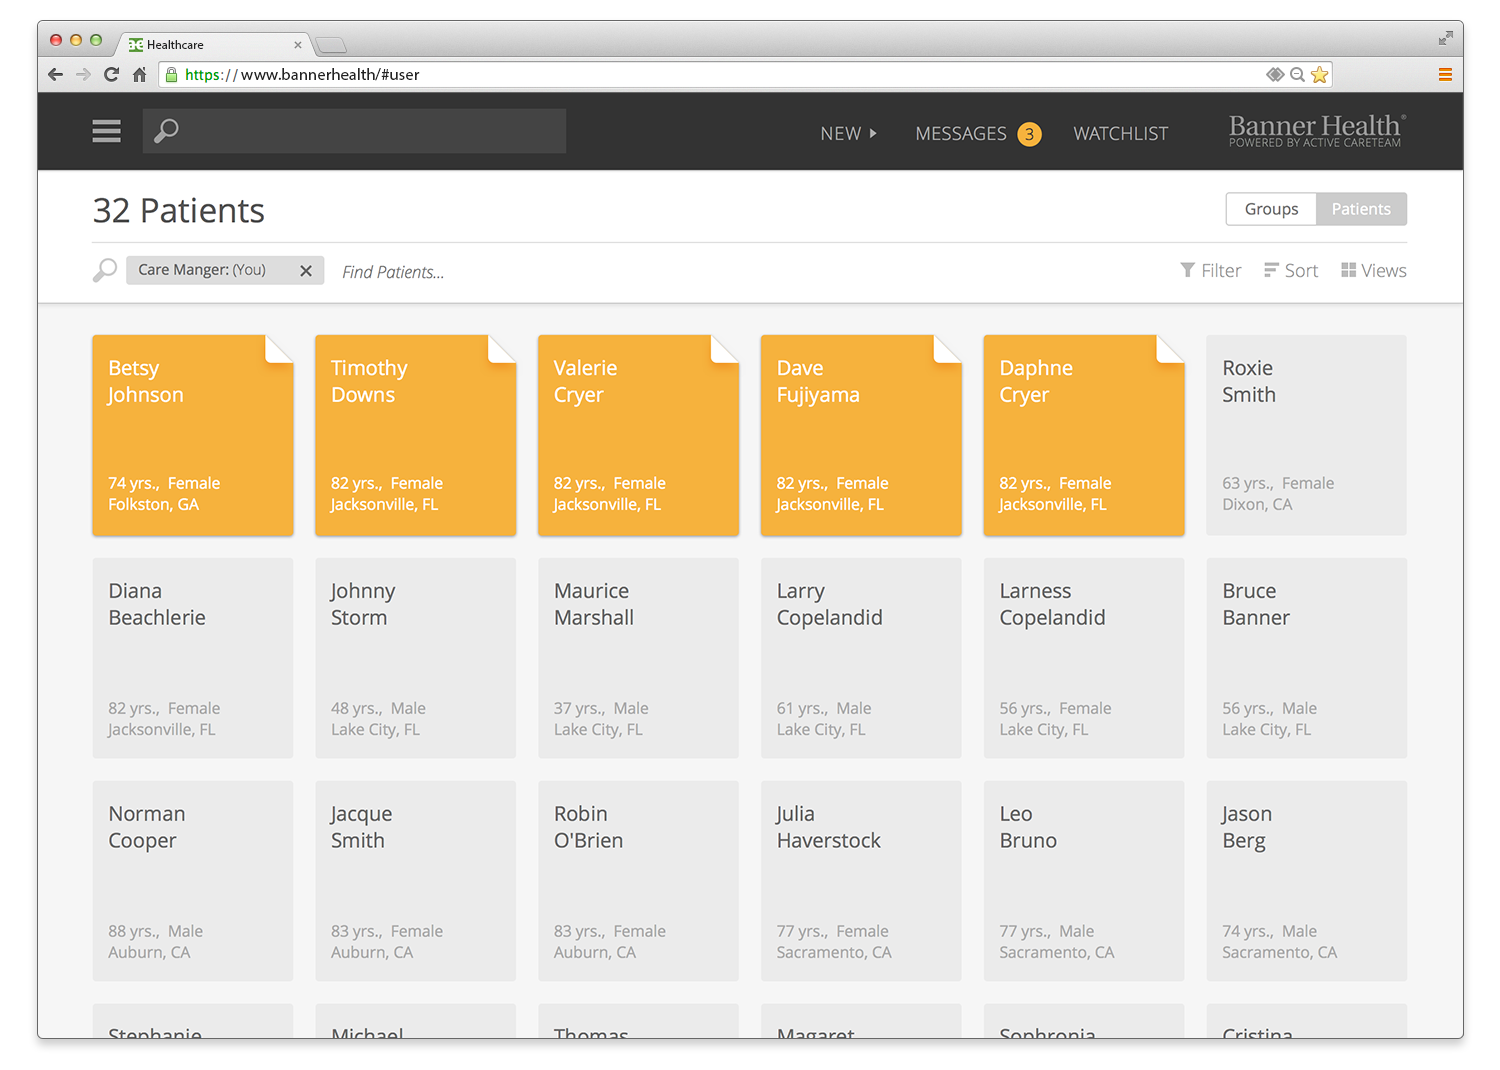Viewport: 1500px width, 1070px height.
Task: Open Julia Haverstock's patient card
Action: click(861, 881)
